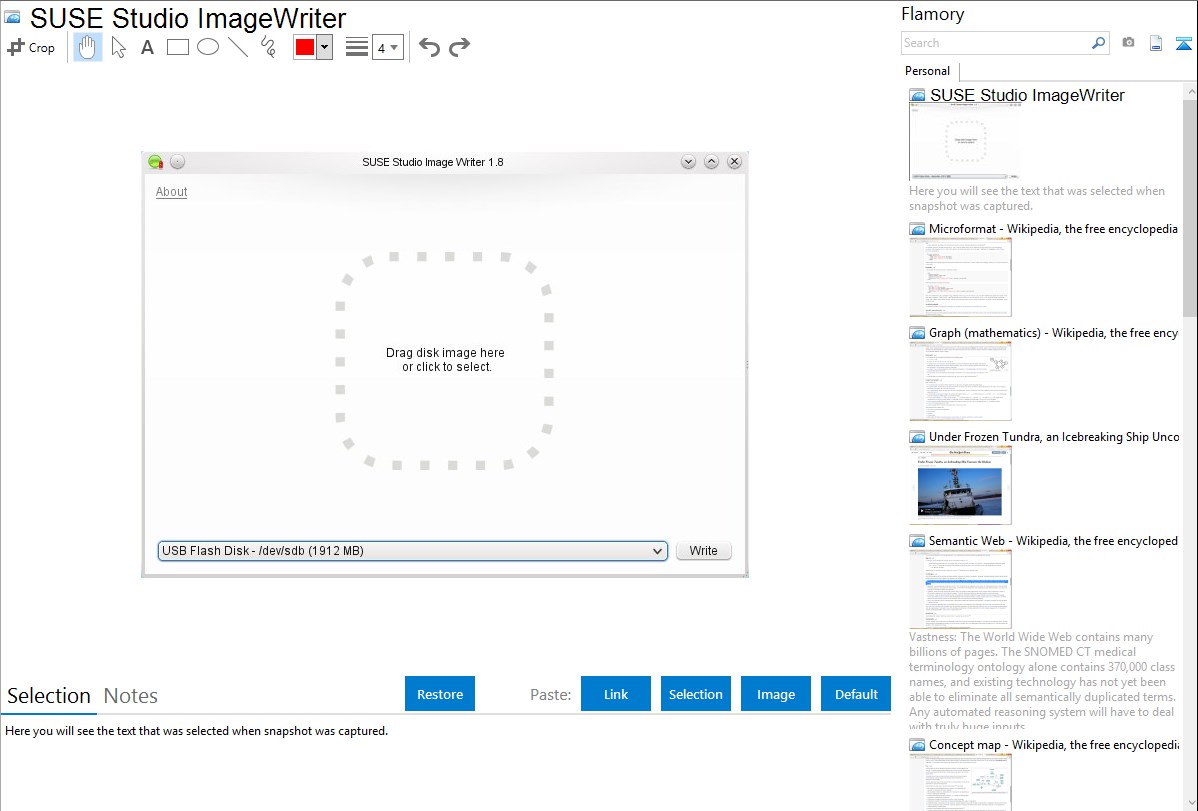1198x811 pixels.
Task: Click the line thickness icon
Action: (357, 47)
